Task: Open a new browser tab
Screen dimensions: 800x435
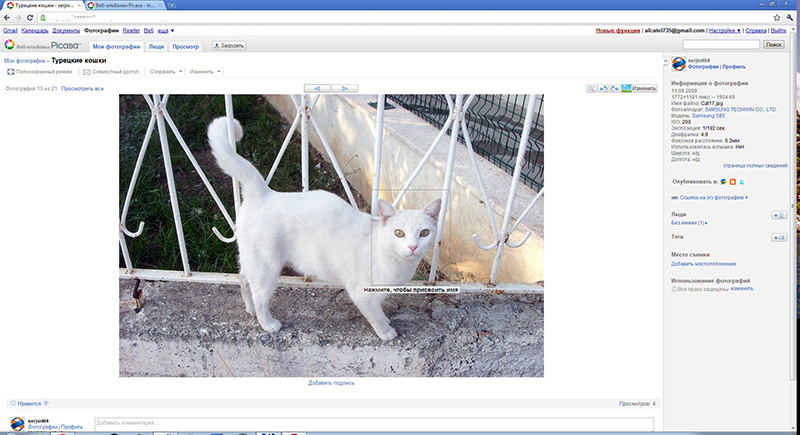Action: (x=172, y=5)
